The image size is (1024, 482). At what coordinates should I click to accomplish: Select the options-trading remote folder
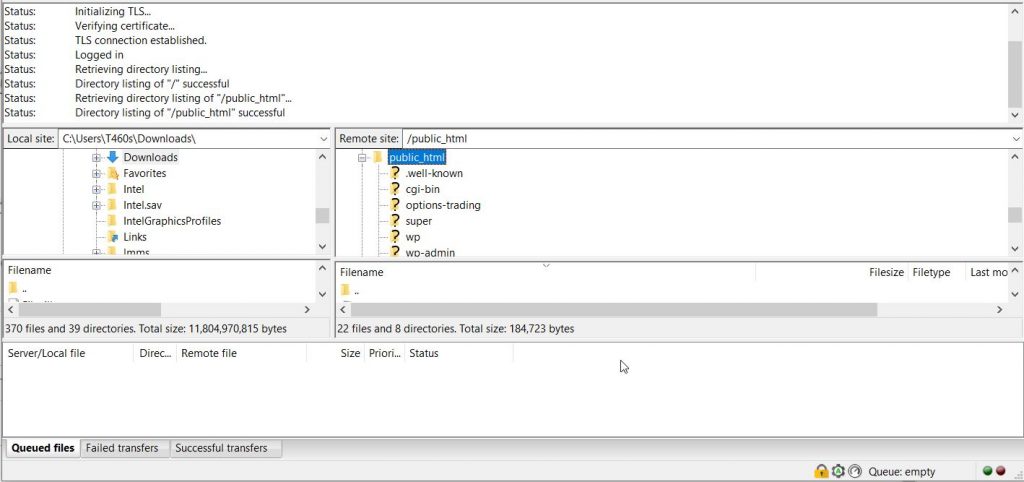point(443,205)
